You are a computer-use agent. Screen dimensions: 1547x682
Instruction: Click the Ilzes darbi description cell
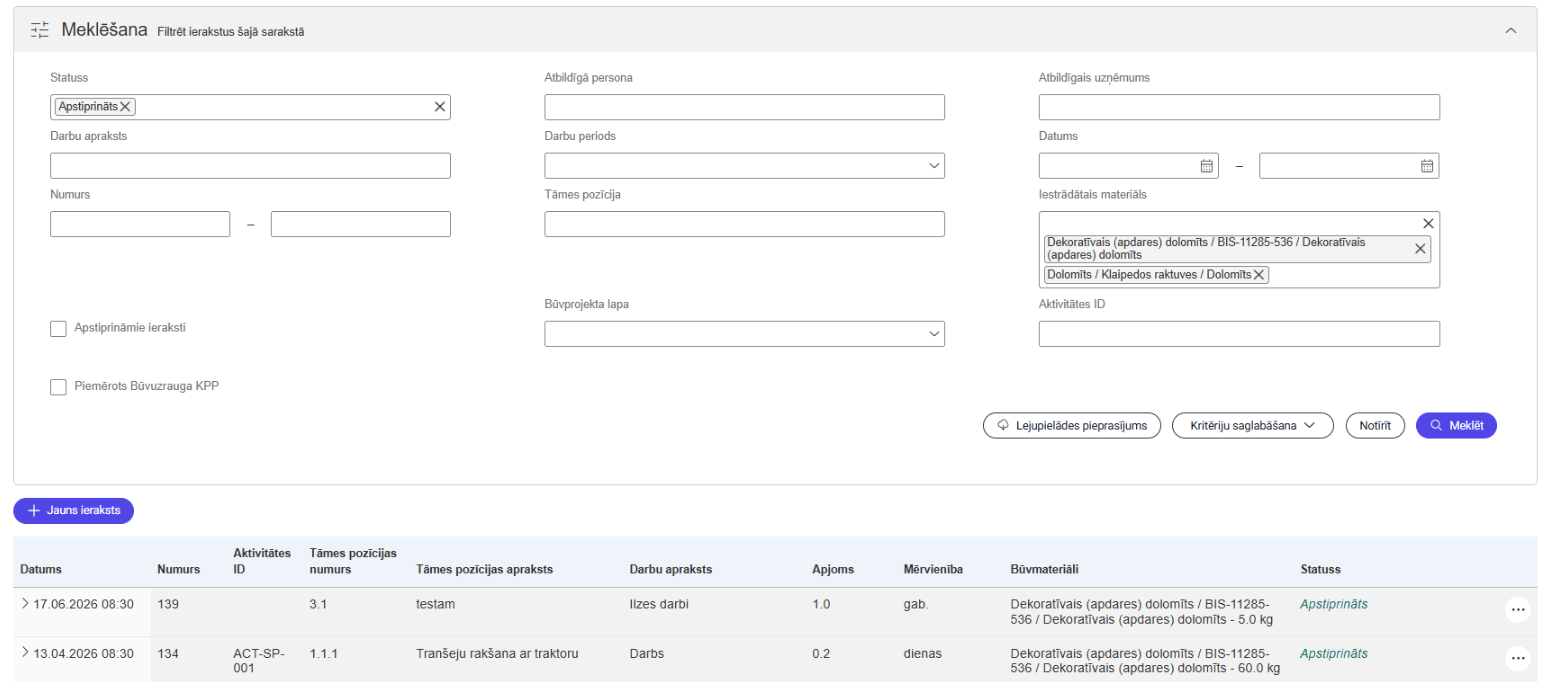659,604
